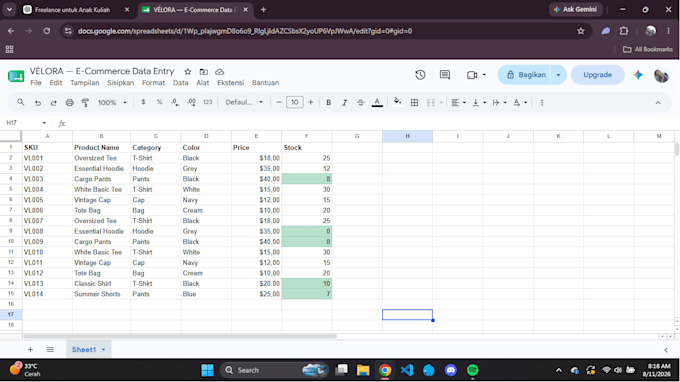This screenshot has width=680, height=382.
Task: Click the Ask Gemini button
Action: 575,10
